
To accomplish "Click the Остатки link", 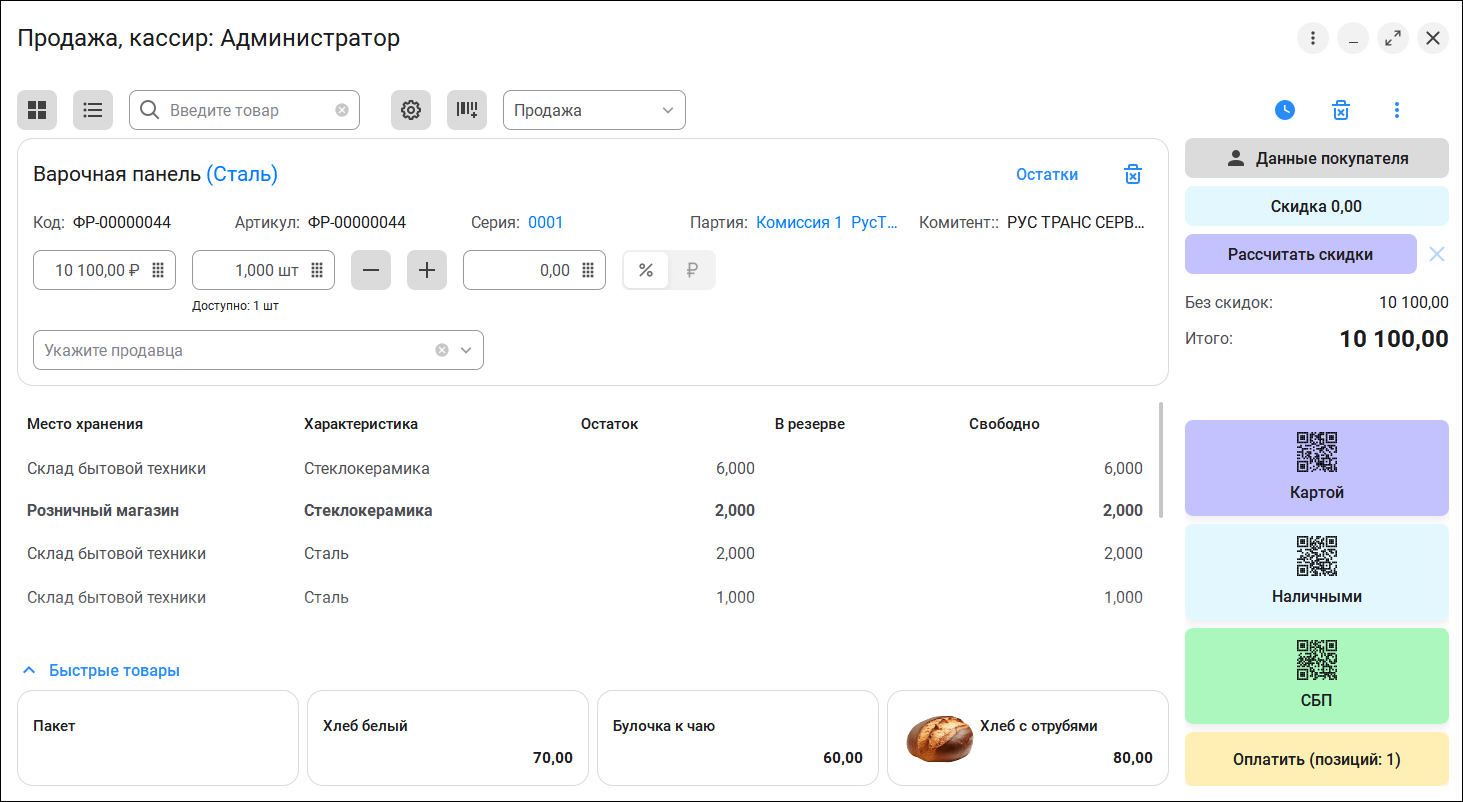I will pos(1046,175).
